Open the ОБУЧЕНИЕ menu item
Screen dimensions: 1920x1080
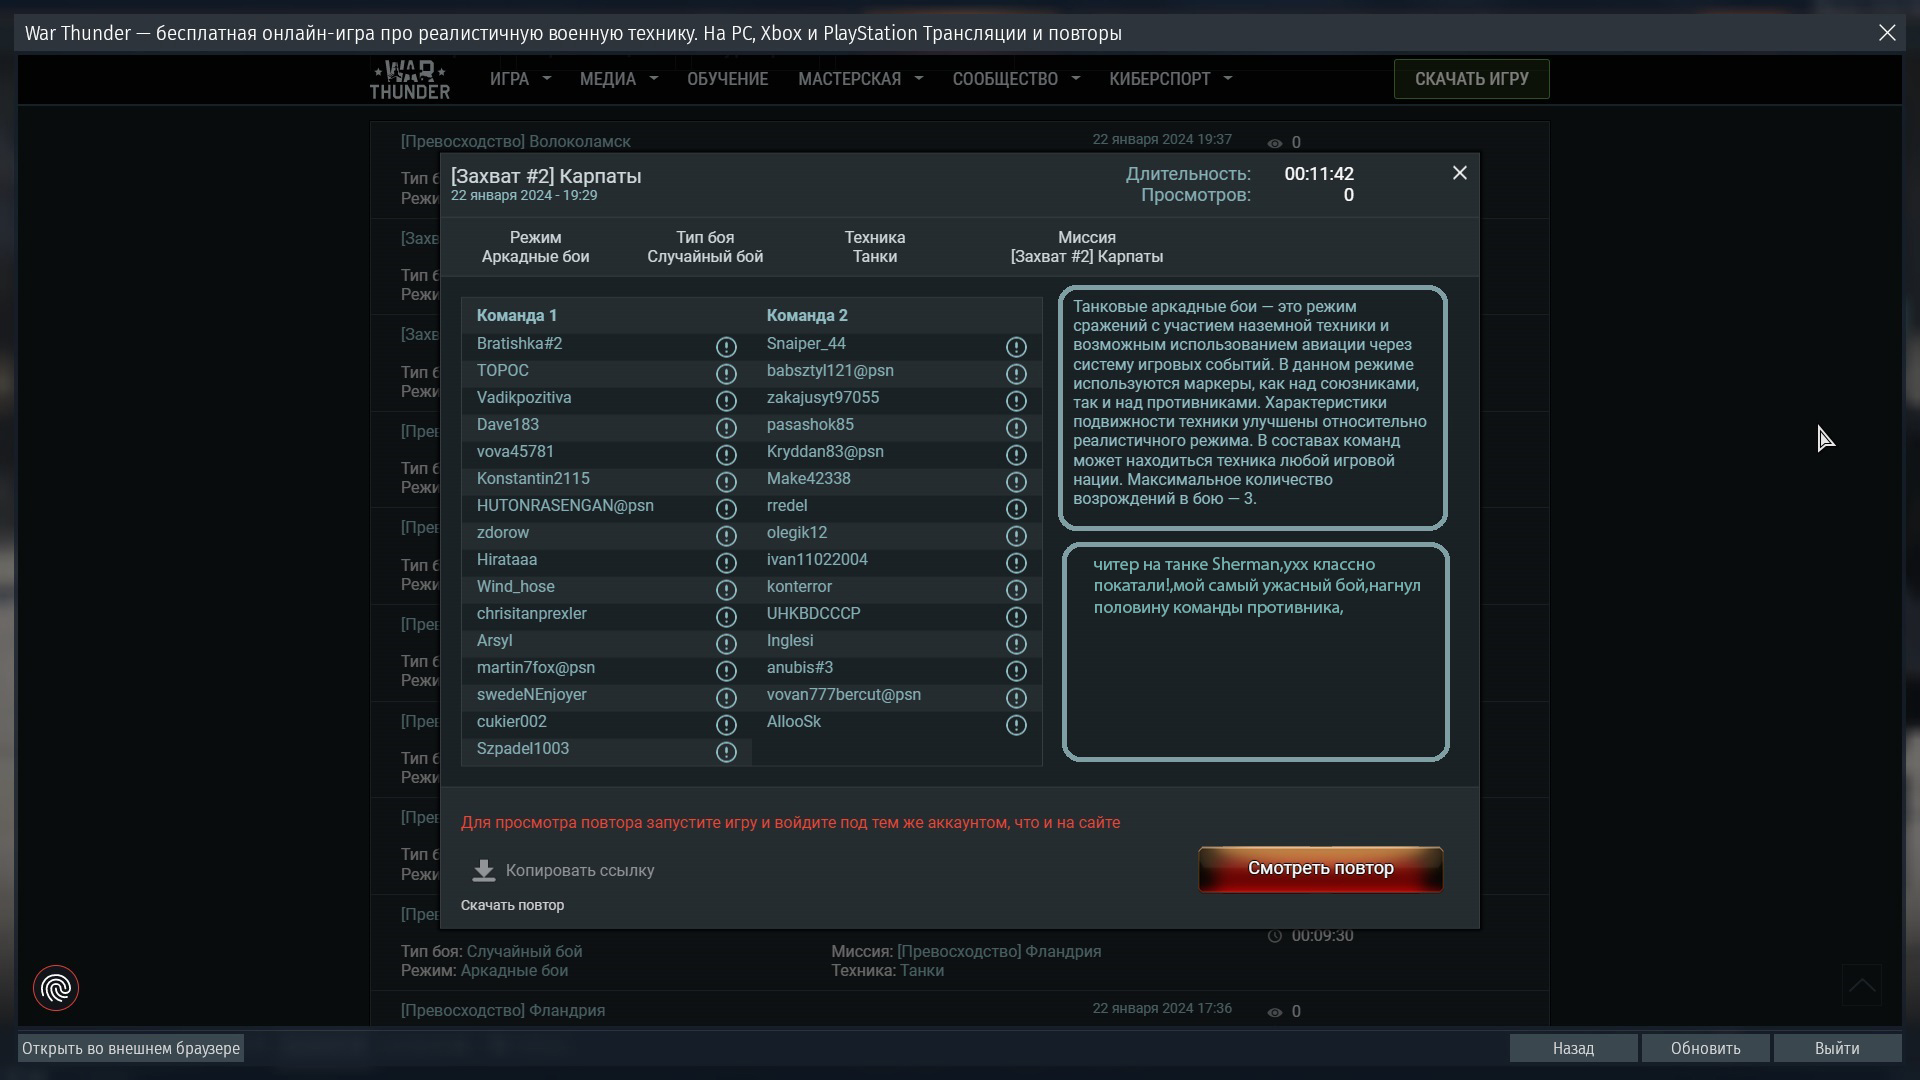coord(727,79)
